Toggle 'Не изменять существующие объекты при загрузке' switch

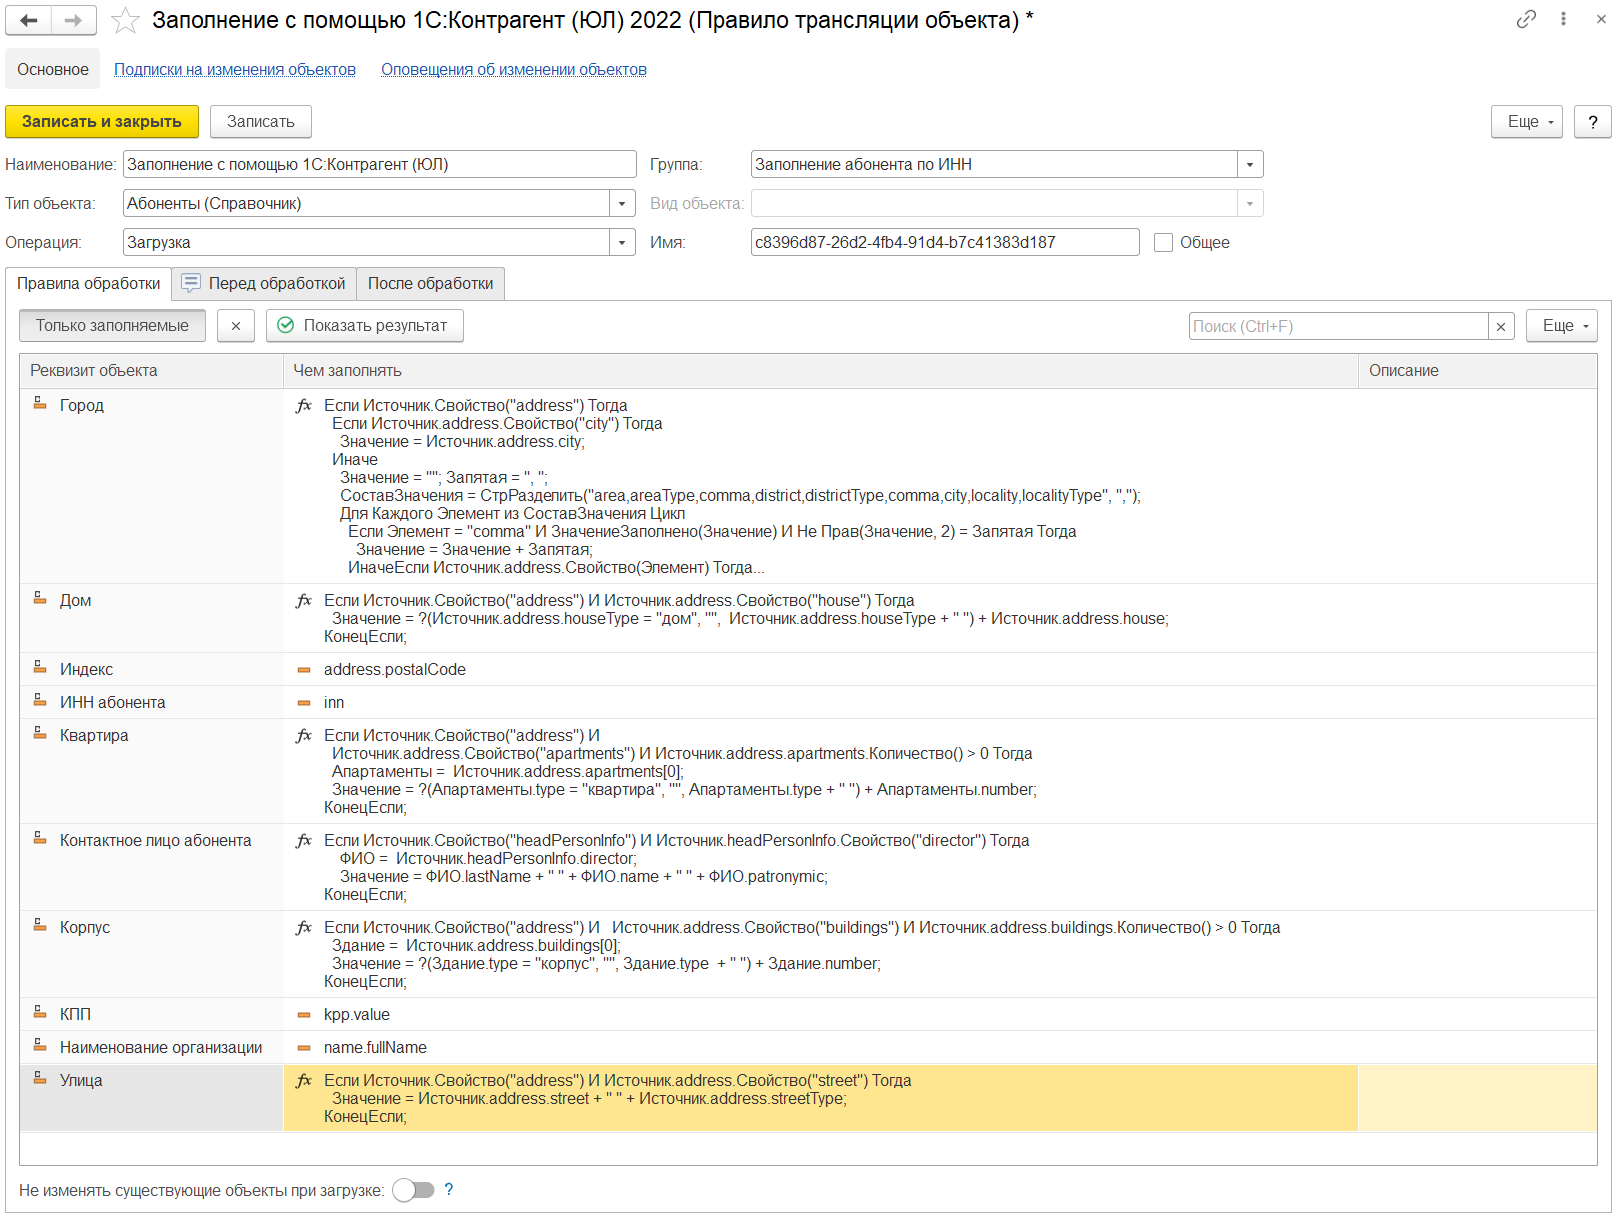coord(413,1190)
